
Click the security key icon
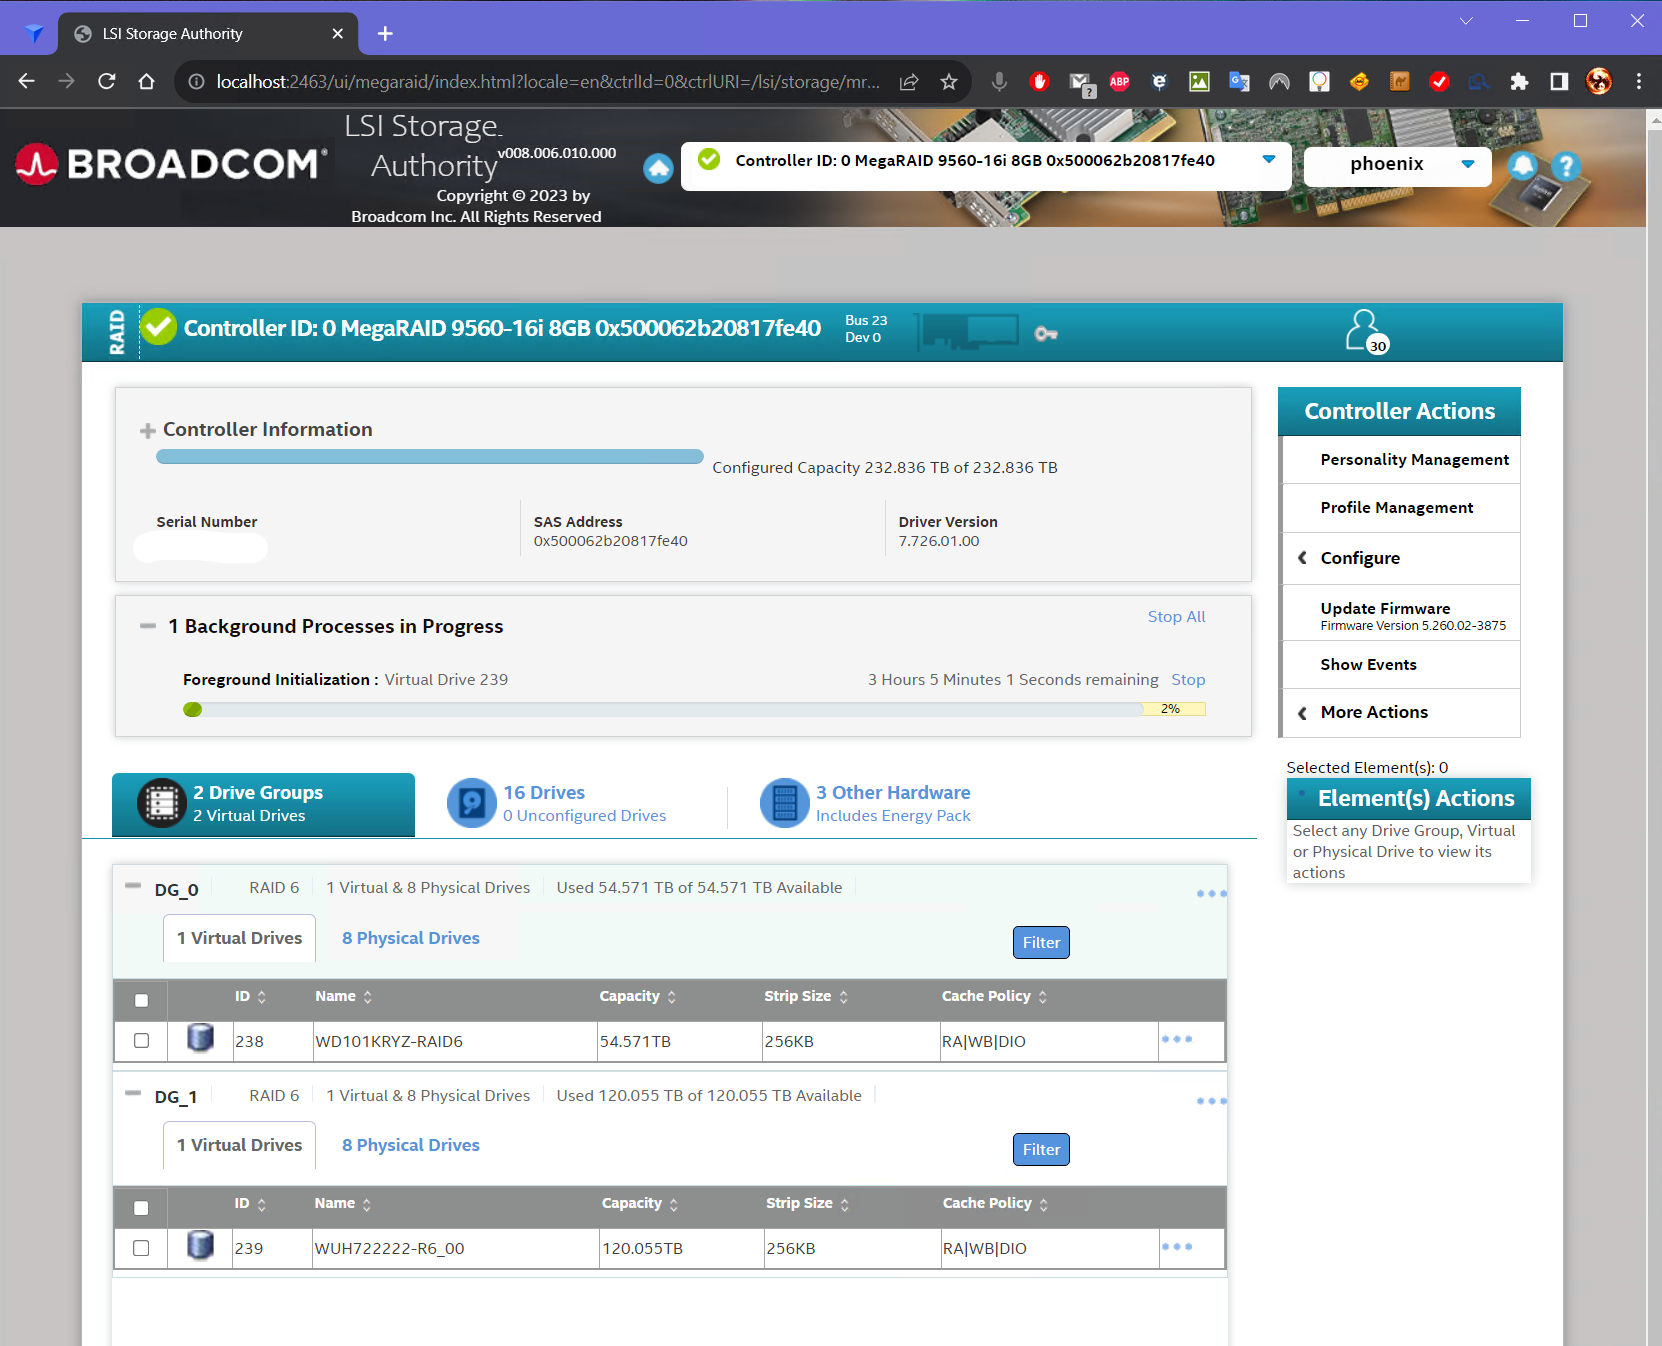point(1046,333)
